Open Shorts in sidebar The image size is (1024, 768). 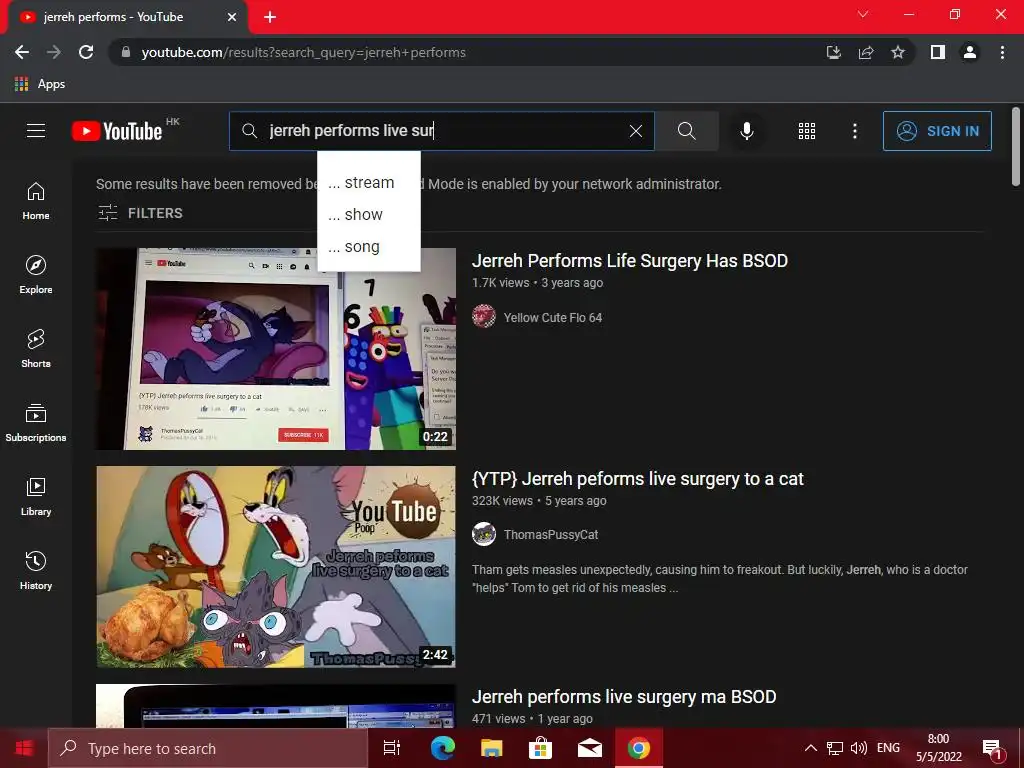click(36, 349)
